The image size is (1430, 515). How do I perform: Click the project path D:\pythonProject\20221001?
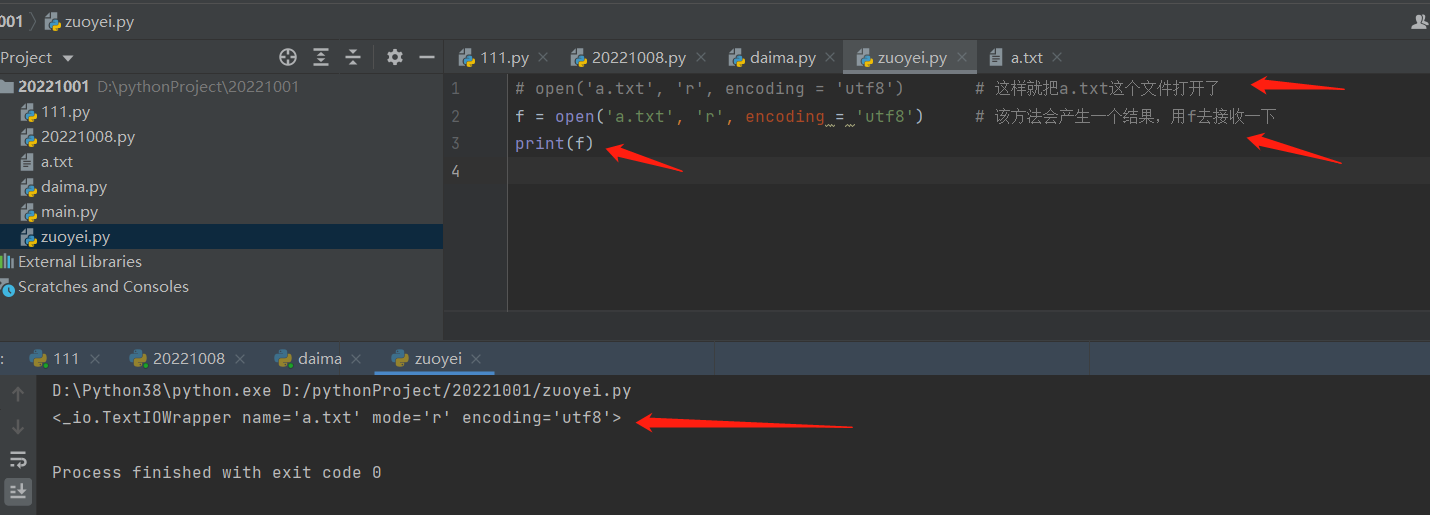click(x=198, y=87)
